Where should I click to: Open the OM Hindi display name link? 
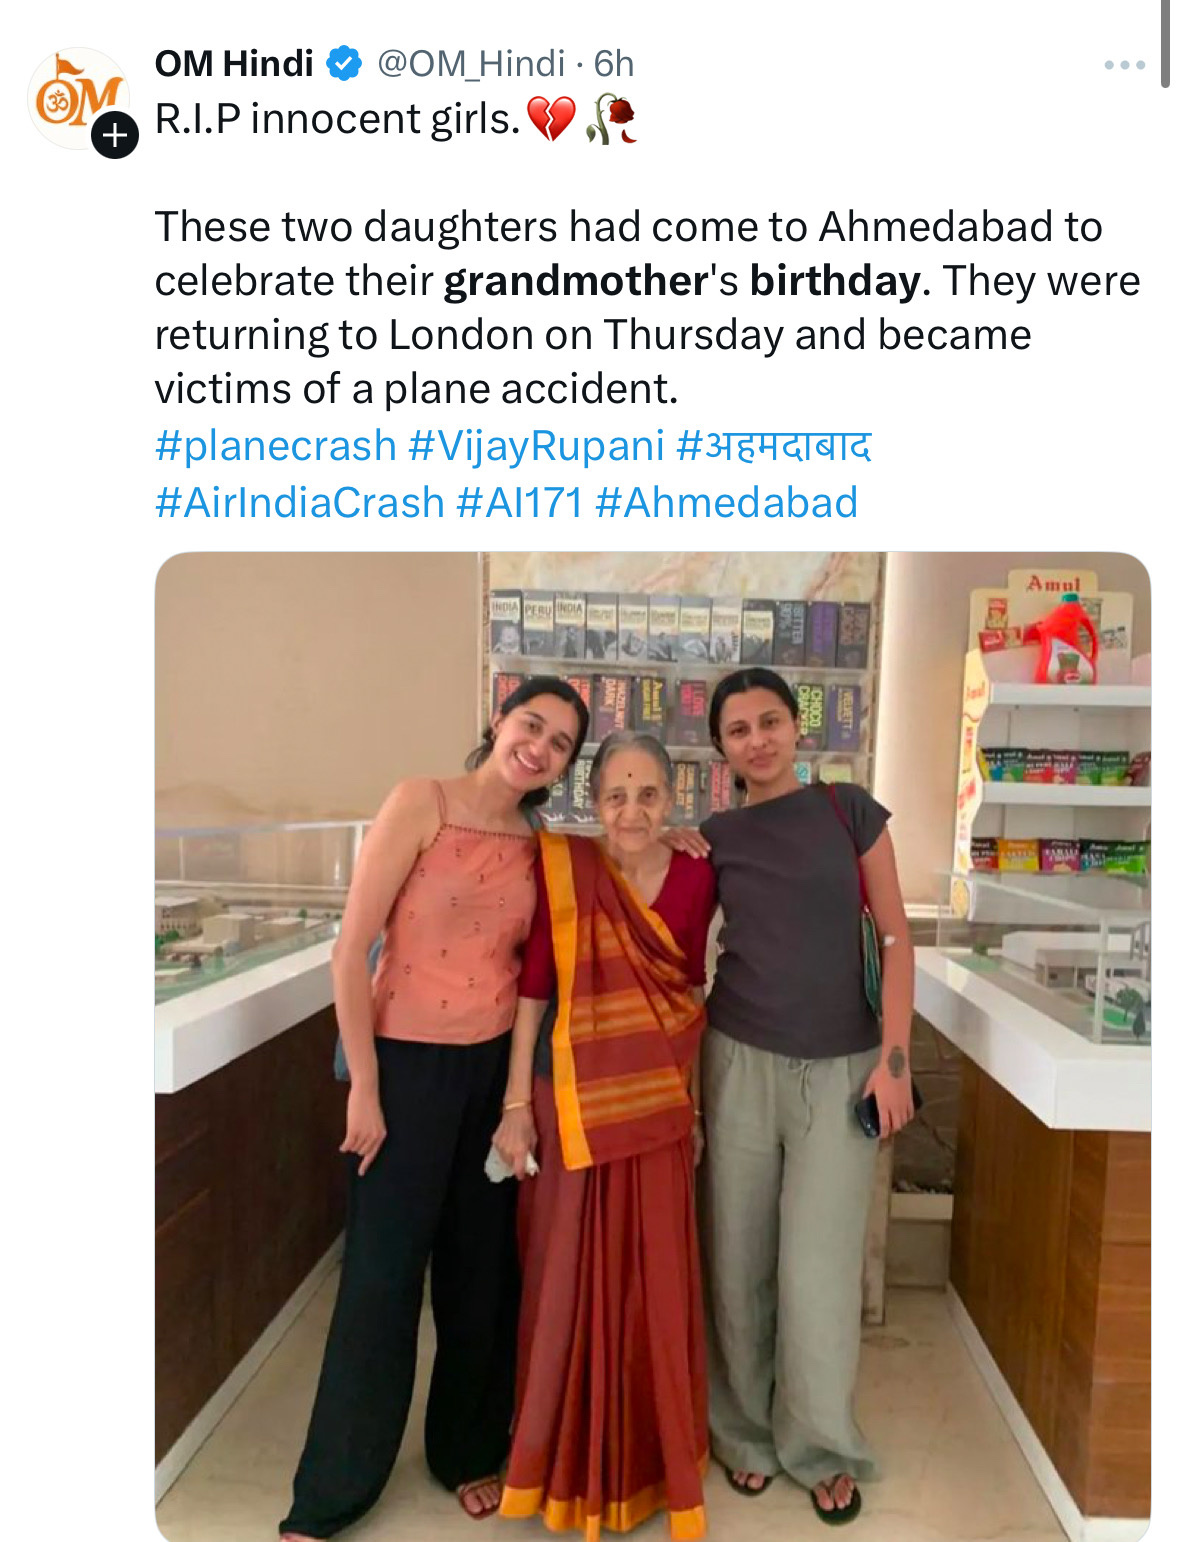[234, 64]
